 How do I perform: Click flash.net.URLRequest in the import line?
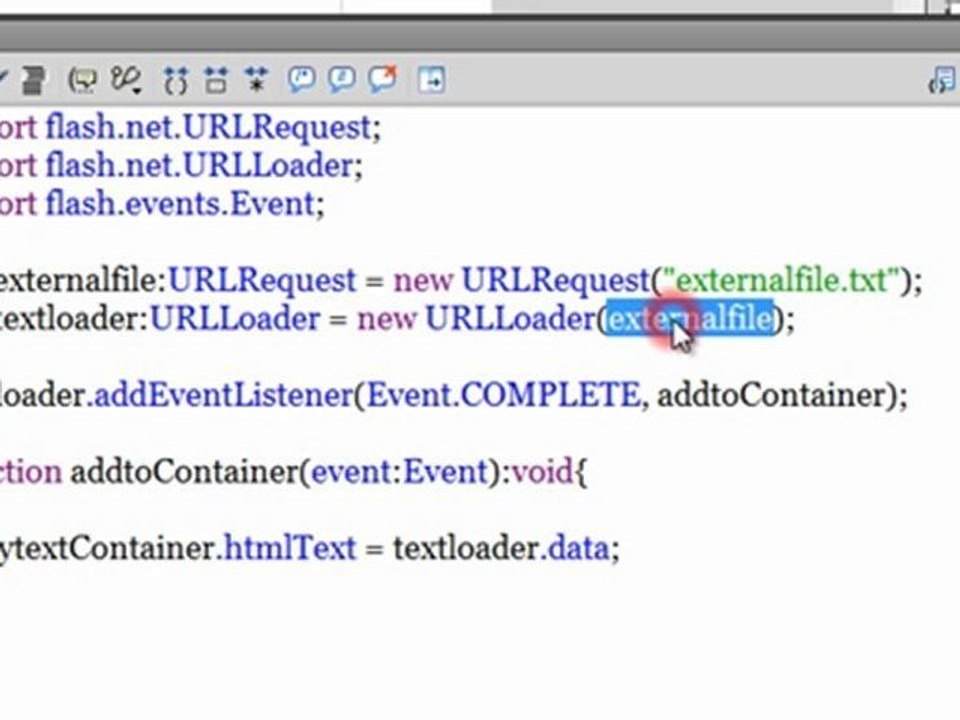pos(209,128)
